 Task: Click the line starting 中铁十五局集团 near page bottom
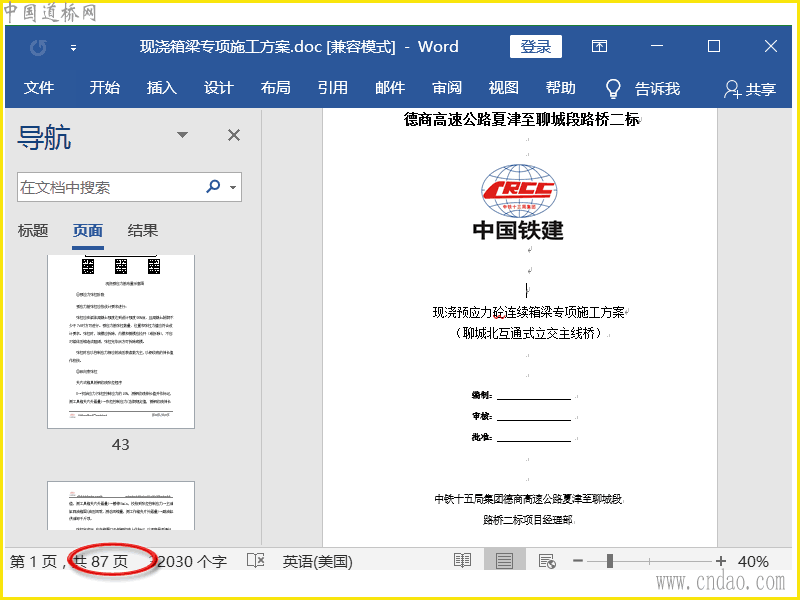pyautogui.click(x=528, y=499)
